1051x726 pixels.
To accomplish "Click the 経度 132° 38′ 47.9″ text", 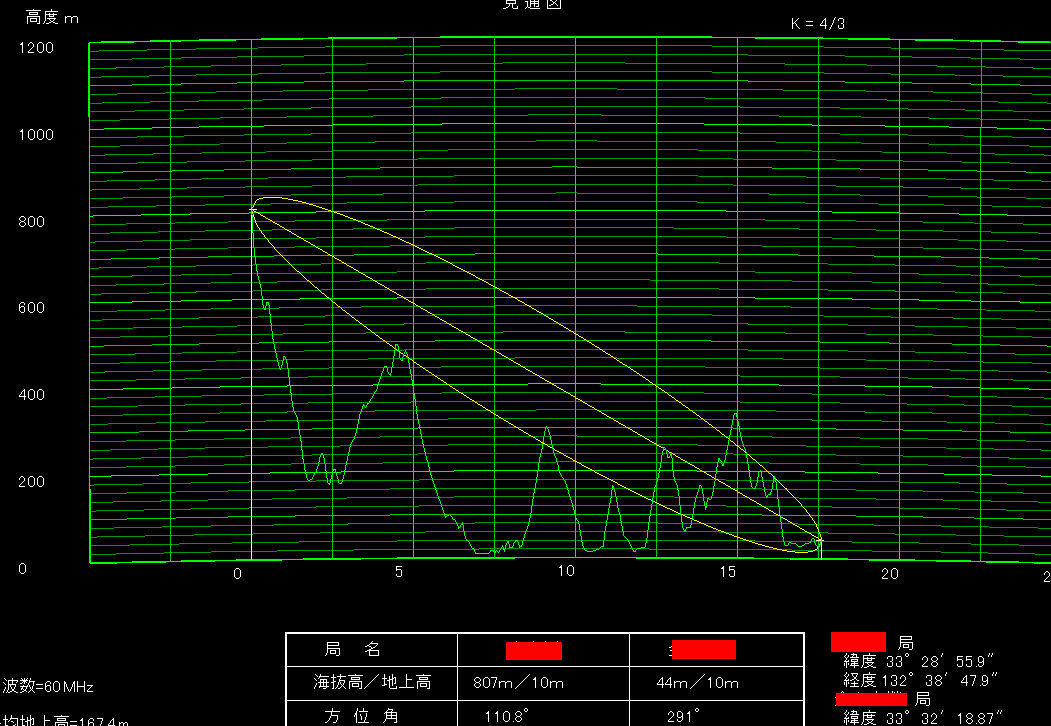I will (x=921, y=680).
